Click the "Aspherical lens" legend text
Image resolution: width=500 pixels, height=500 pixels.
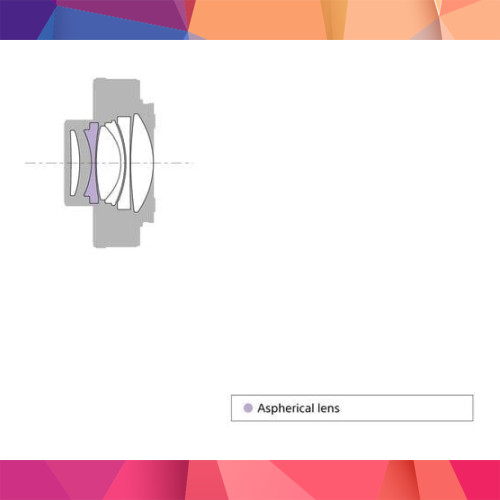click(x=298, y=408)
